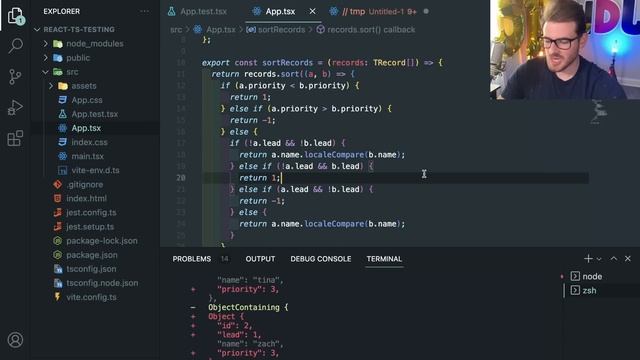Open .gitignore file
This screenshot has width=640, height=360.
pyautogui.click(x=84, y=184)
